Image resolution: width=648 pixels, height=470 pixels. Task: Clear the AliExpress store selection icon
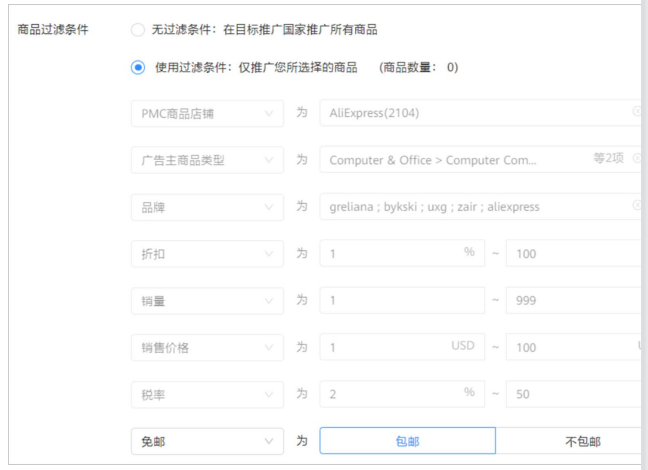pyautogui.click(x=637, y=111)
